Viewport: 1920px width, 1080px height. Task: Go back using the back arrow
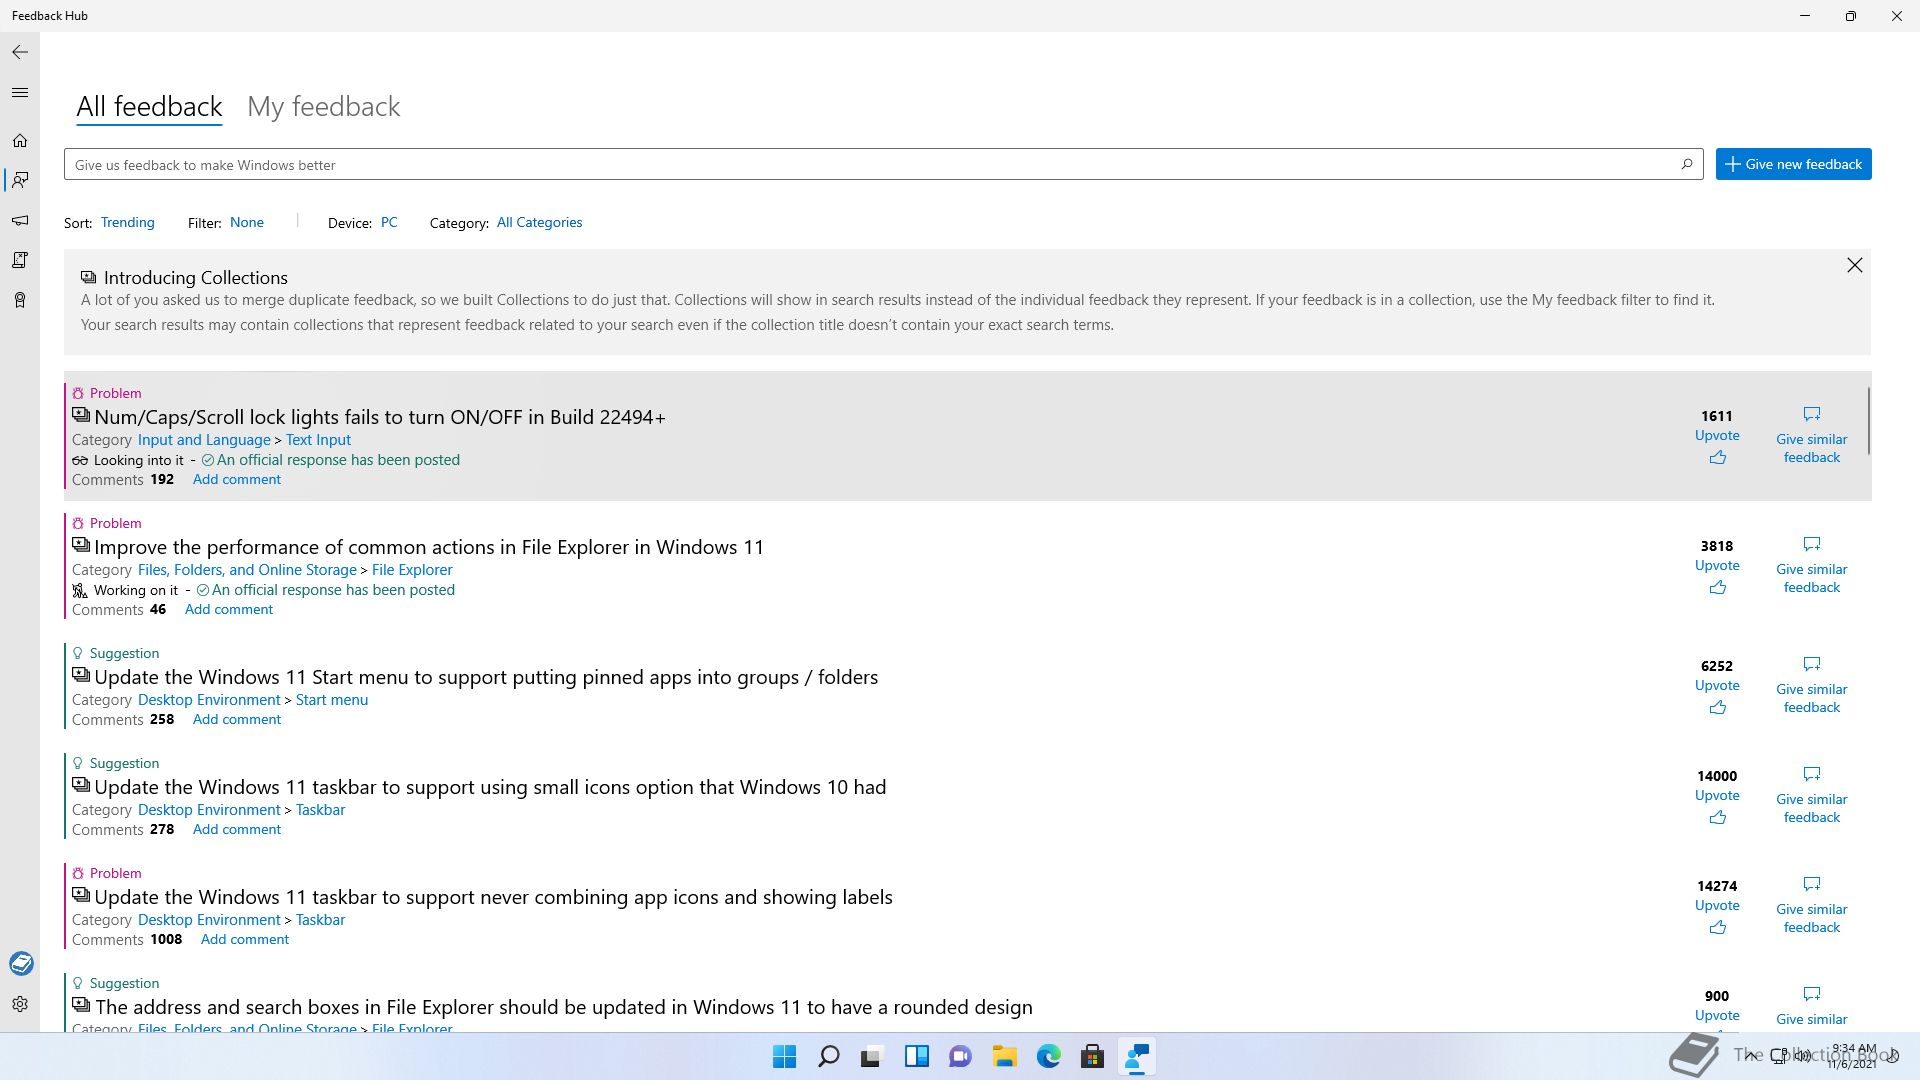pyautogui.click(x=20, y=52)
